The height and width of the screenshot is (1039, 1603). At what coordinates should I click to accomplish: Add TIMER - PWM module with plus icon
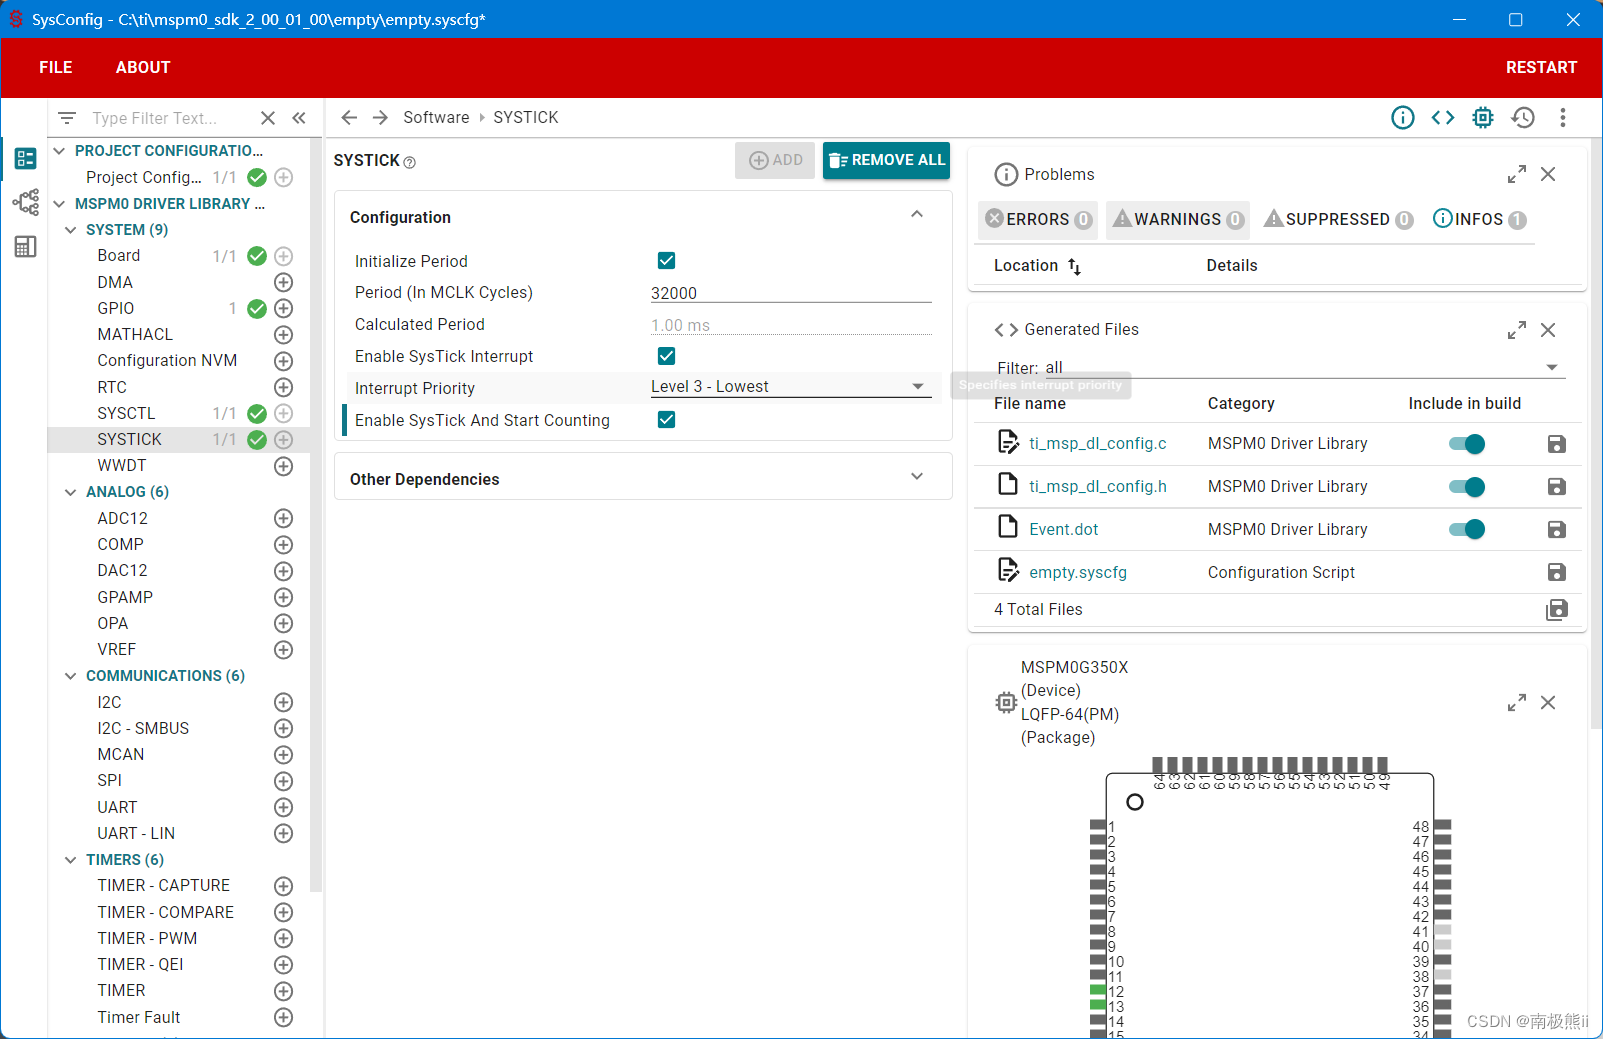point(284,938)
